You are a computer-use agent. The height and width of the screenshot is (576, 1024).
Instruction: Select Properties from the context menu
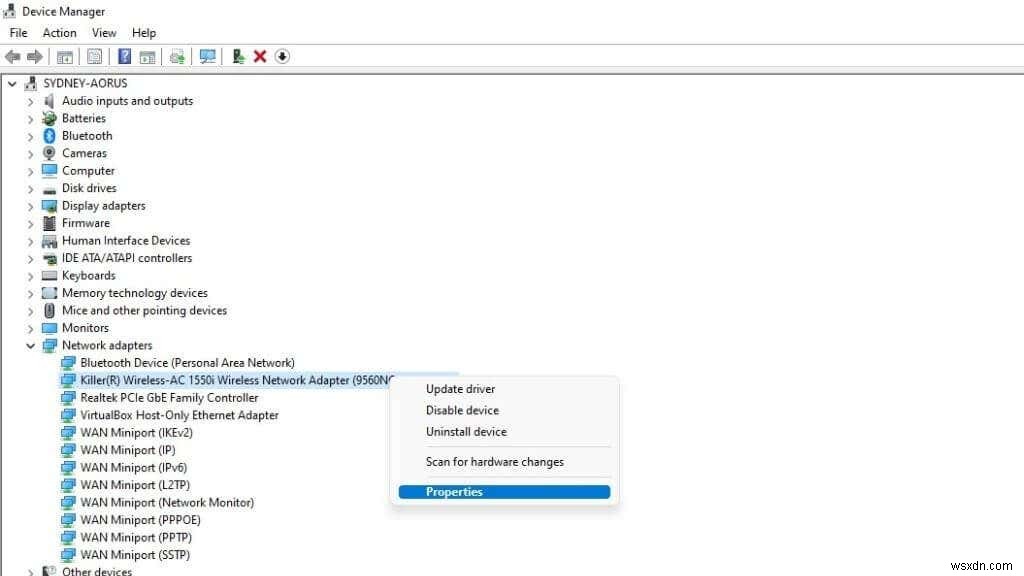coord(454,491)
